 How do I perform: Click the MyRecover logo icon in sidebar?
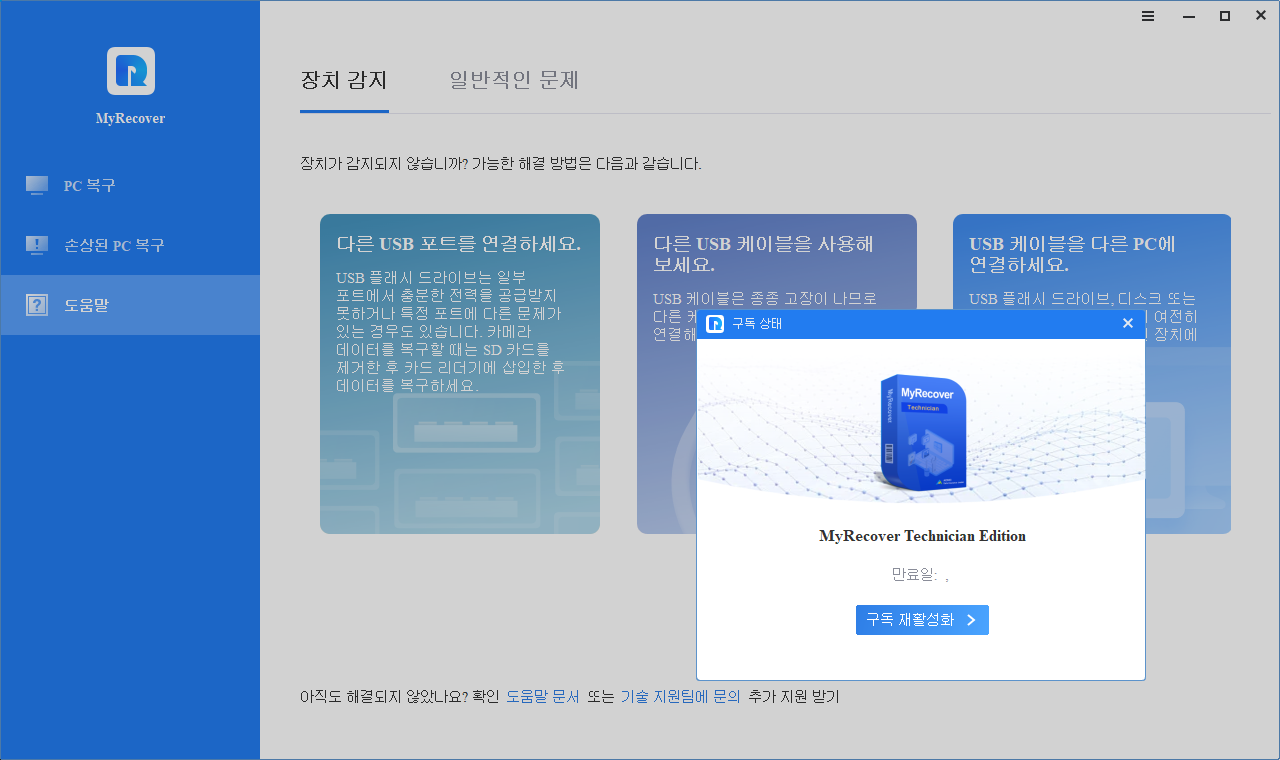130,71
